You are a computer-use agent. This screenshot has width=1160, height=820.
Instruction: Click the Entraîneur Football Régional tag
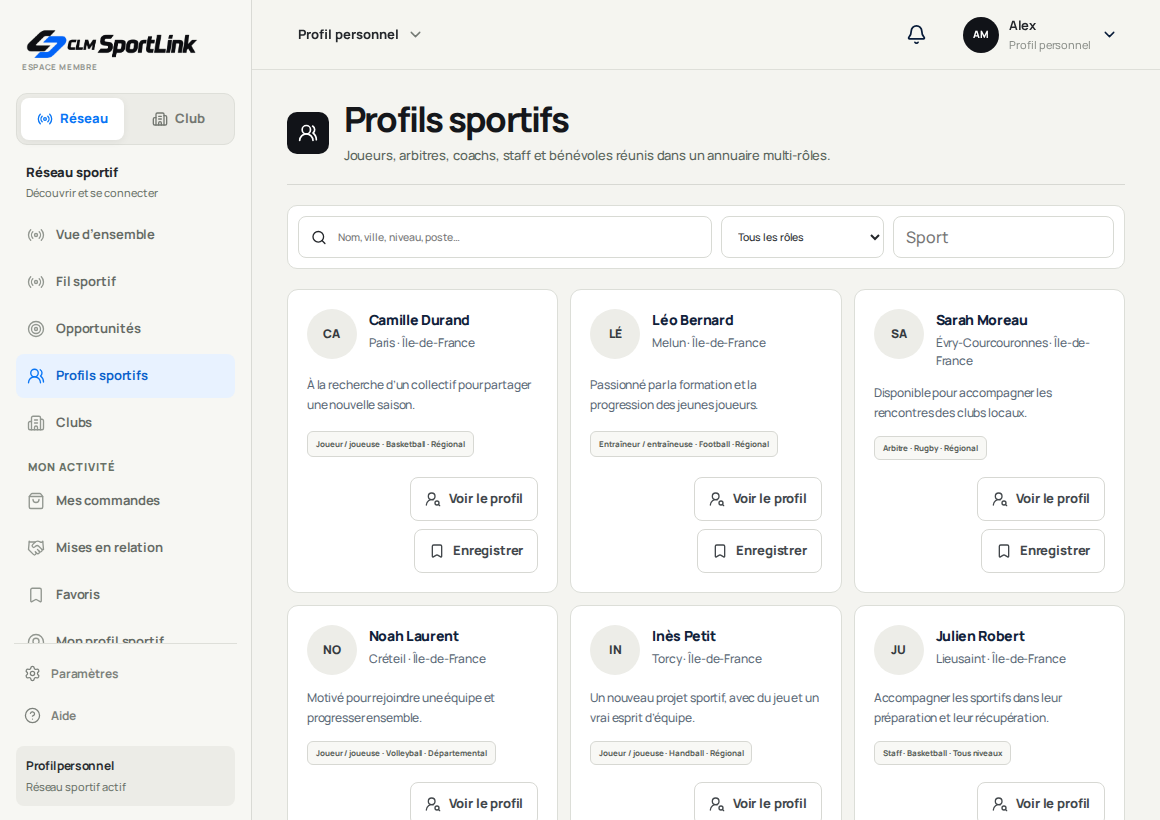(684, 444)
